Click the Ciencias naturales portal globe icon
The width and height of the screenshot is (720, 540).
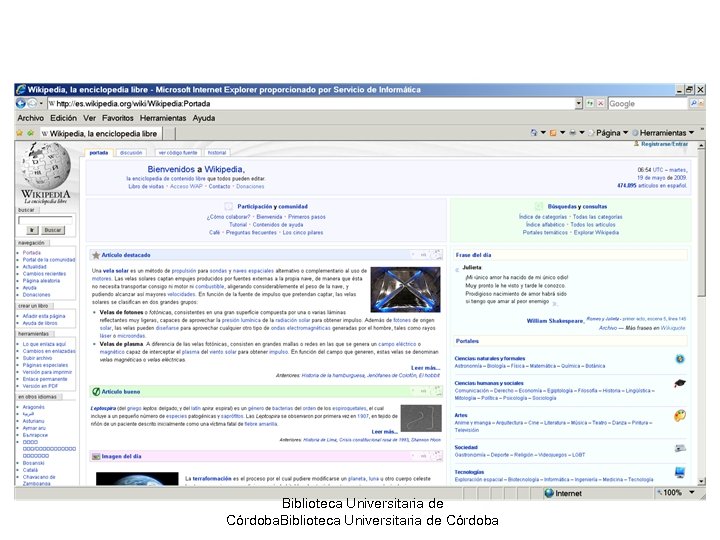[680, 359]
